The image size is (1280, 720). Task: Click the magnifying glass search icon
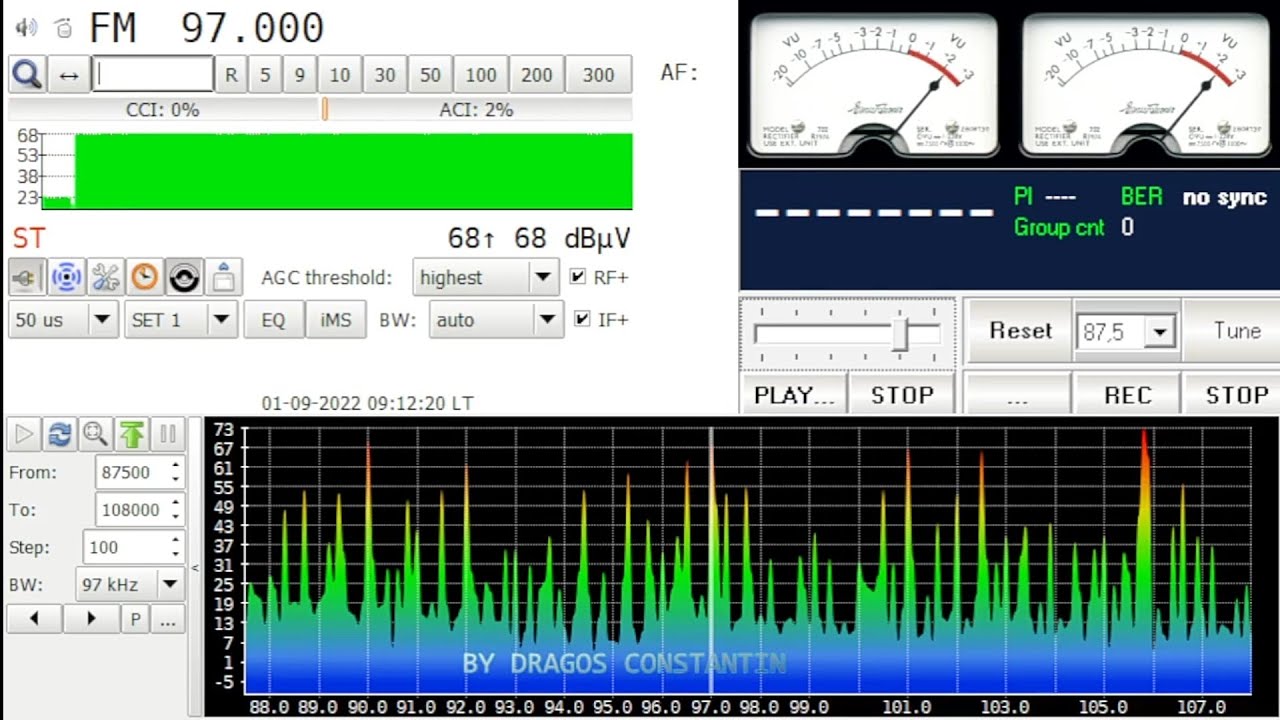pos(27,75)
